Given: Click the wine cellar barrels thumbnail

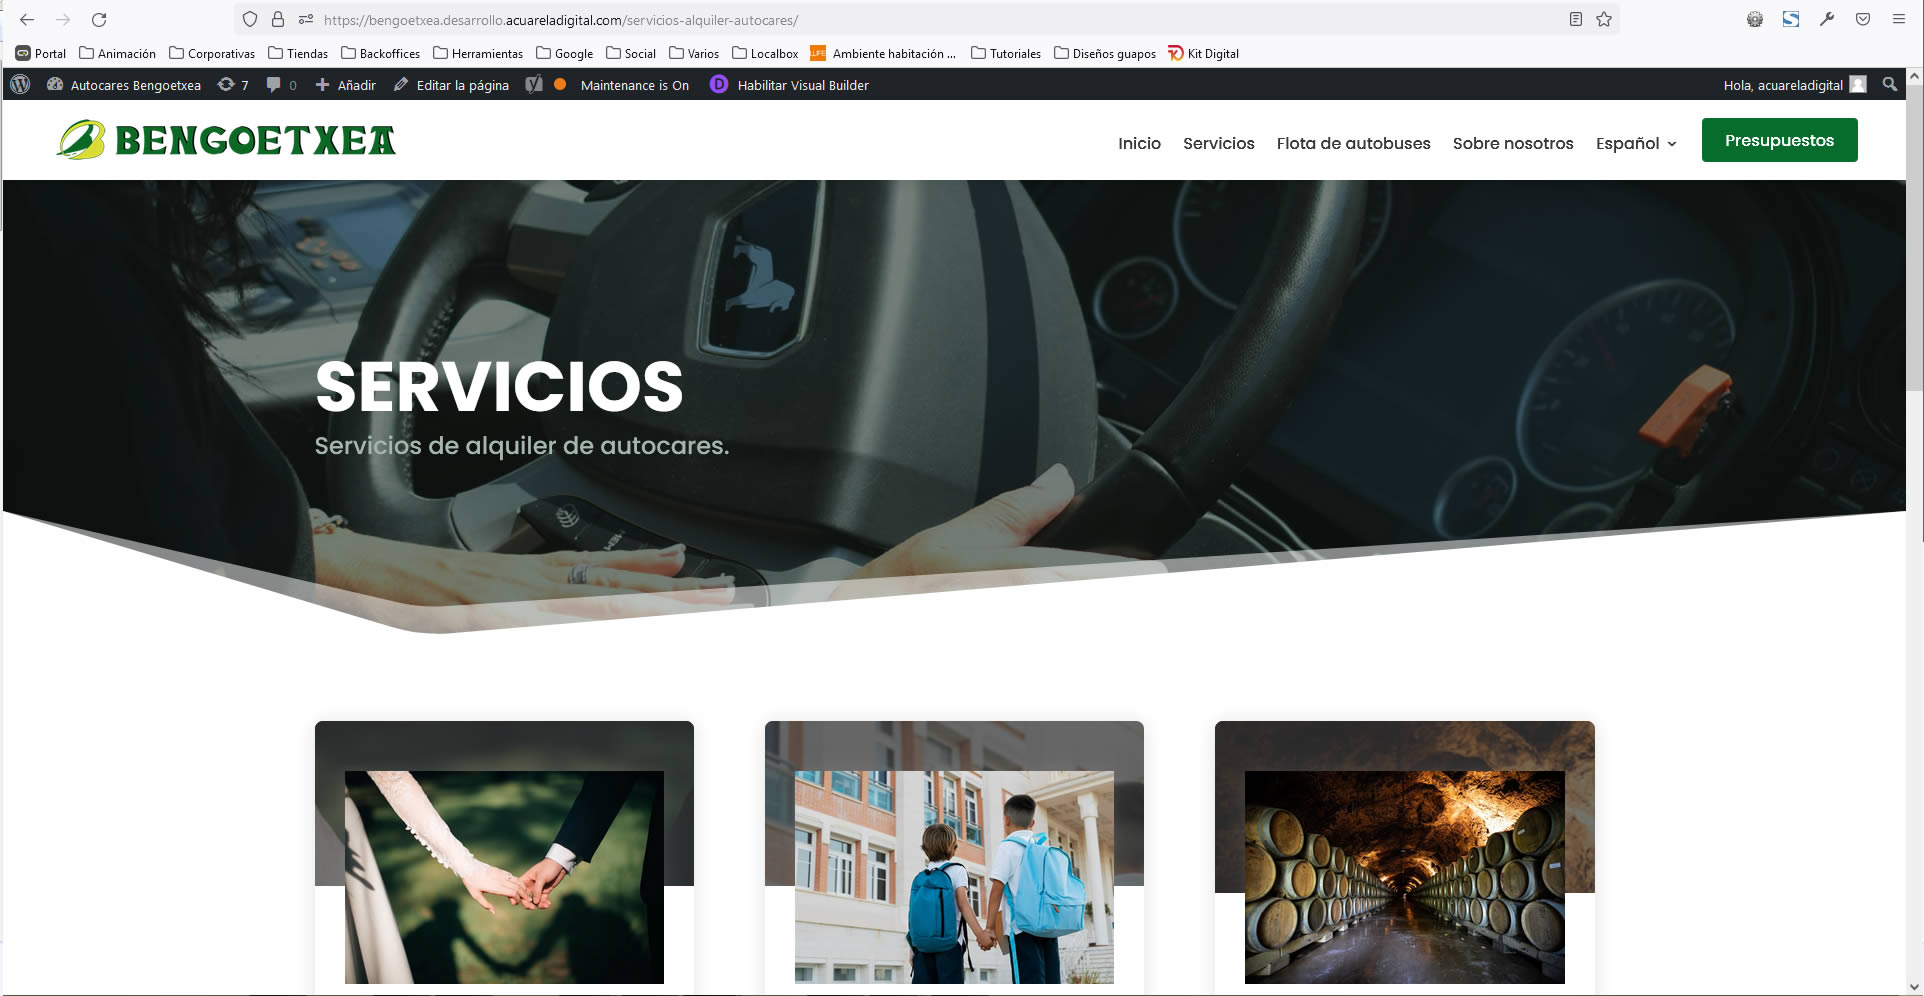Looking at the screenshot, I should [x=1404, y=877].
